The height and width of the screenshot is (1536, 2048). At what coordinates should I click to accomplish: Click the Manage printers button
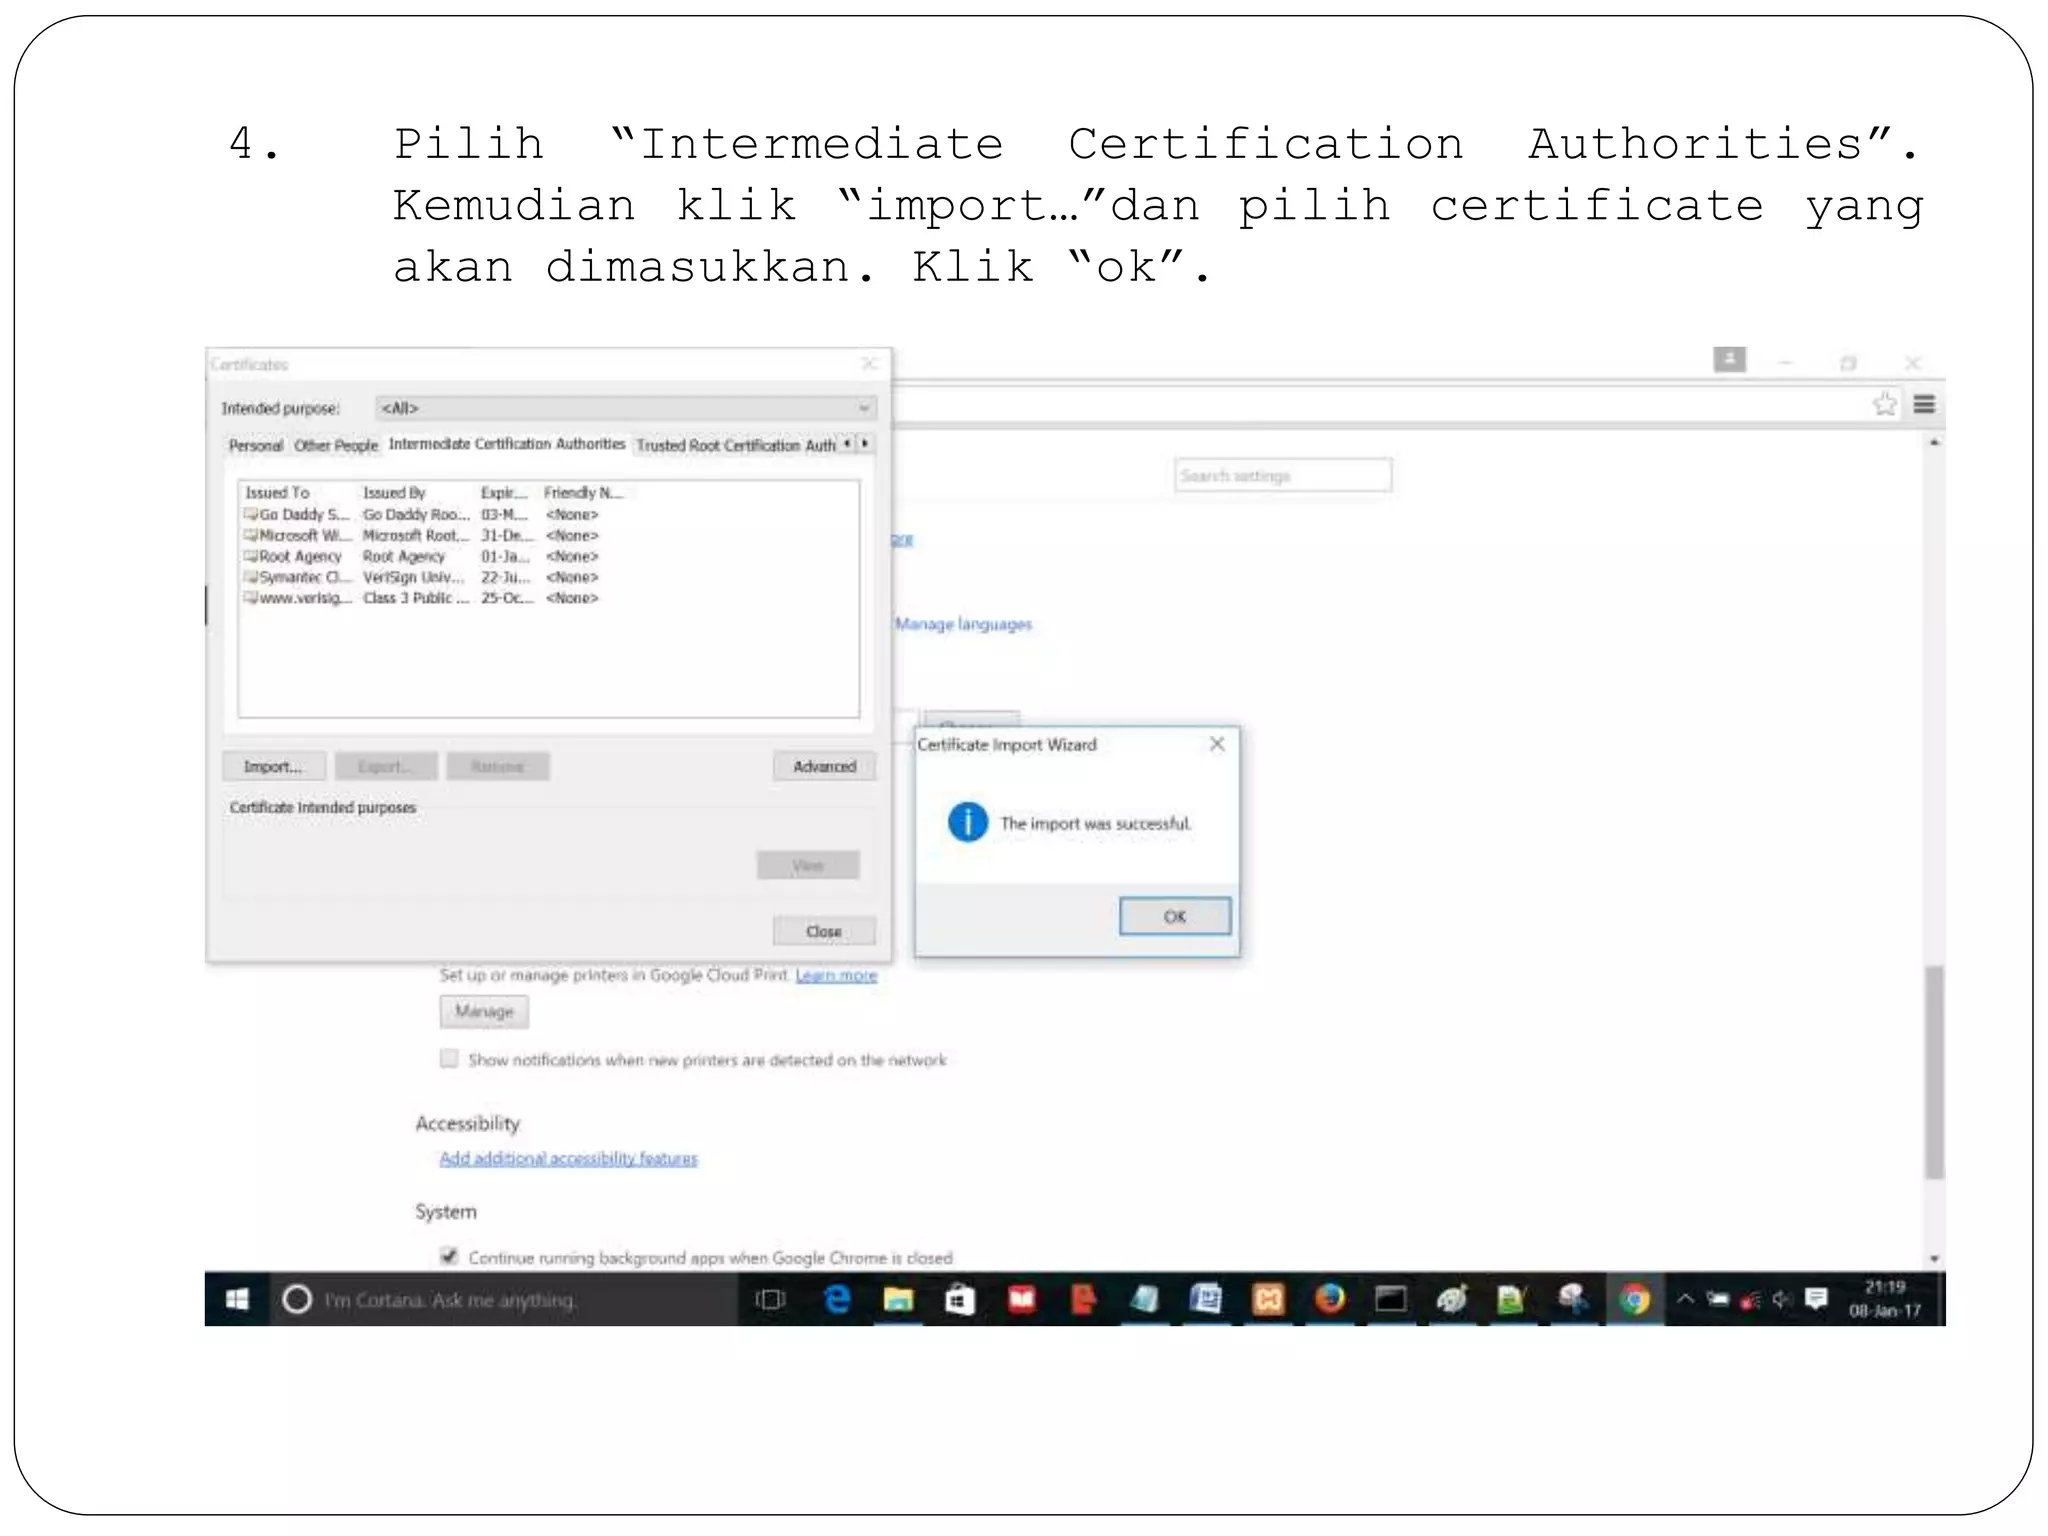tap(484, 1011)
